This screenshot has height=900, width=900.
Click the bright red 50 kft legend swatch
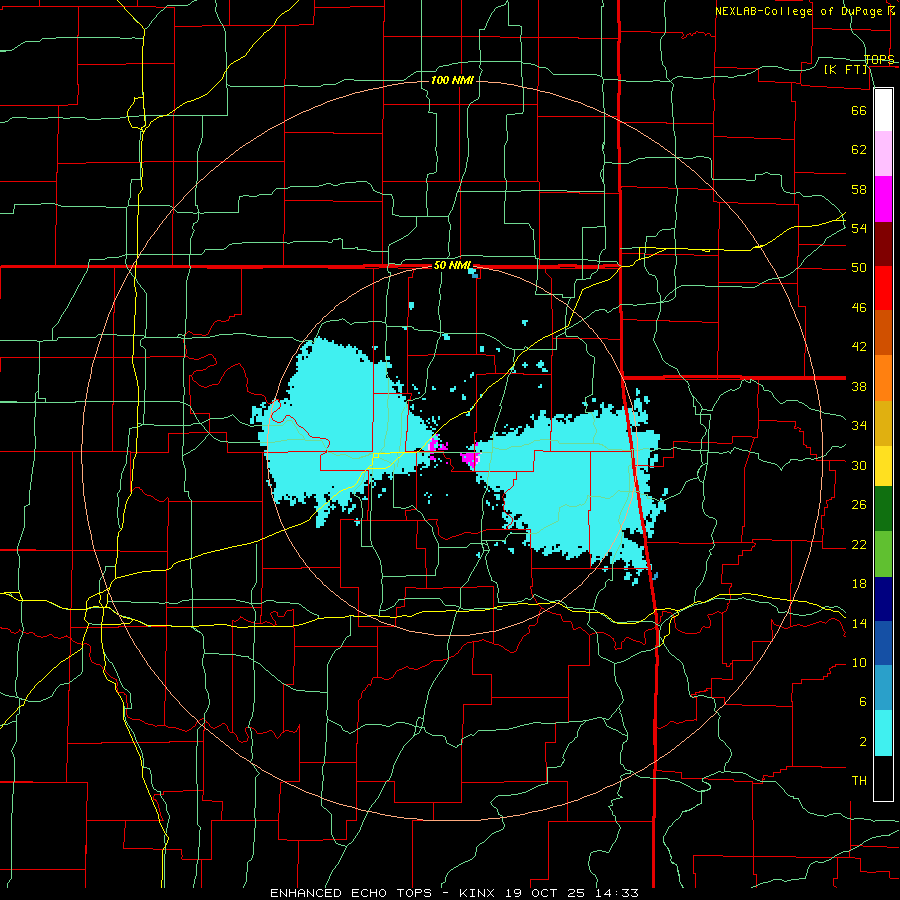883,288
